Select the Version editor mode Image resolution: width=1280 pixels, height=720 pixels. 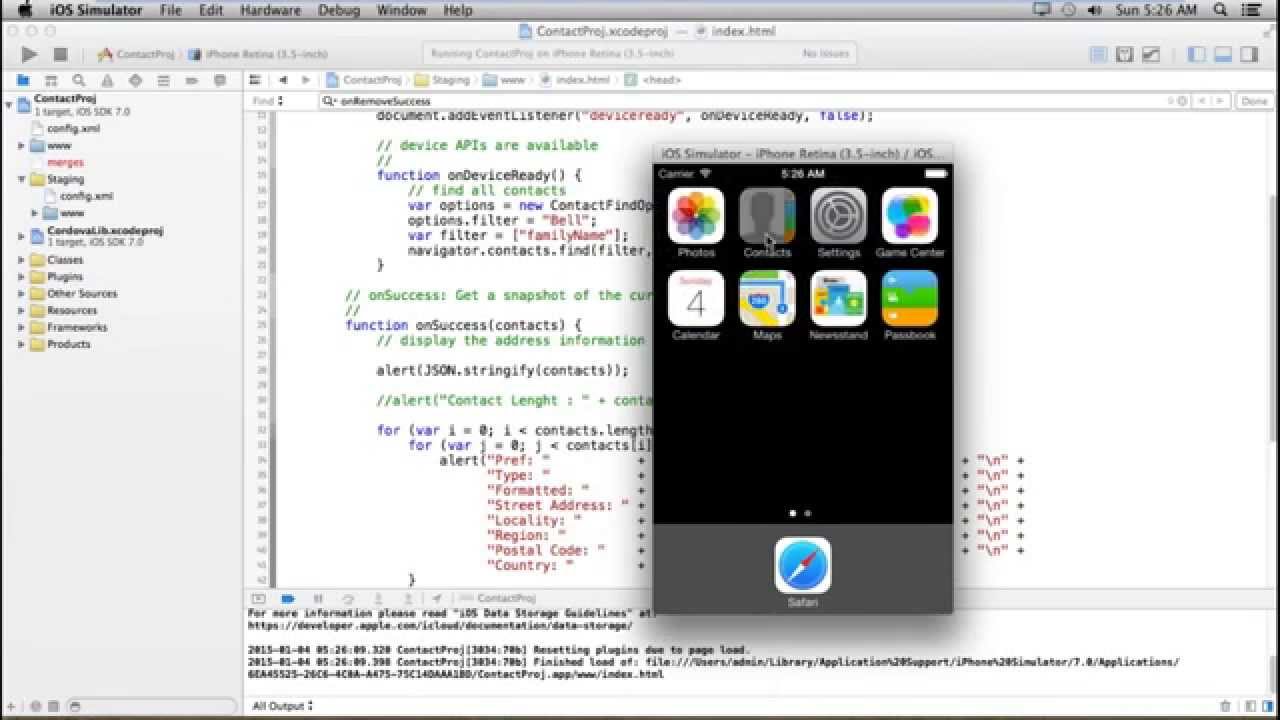point(1150,54)
